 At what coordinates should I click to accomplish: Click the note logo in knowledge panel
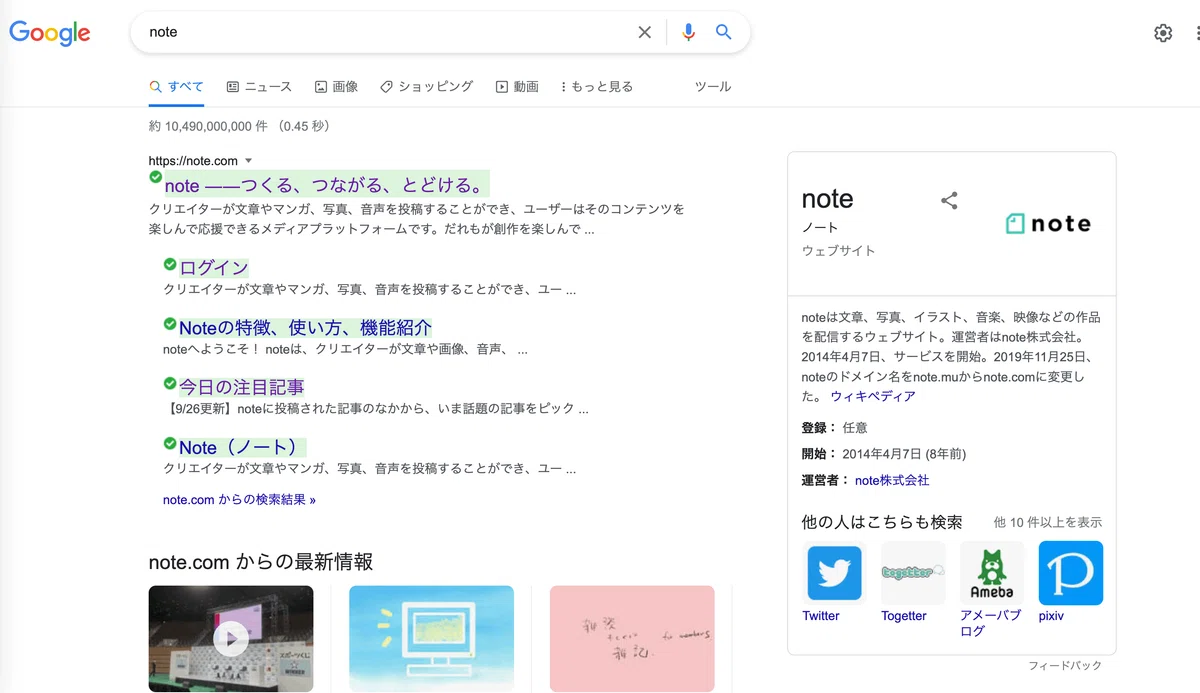pyautogui.click(x=1048, y=224)
